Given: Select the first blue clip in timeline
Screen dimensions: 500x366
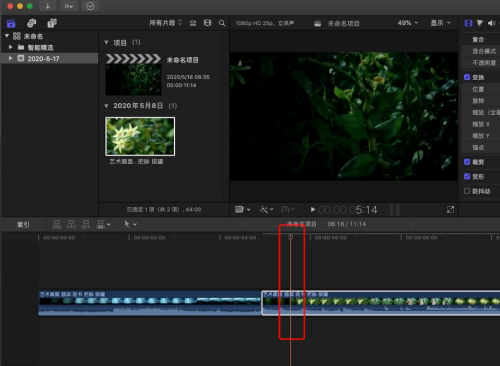Looking at the screenshot, I should [150, 303].
